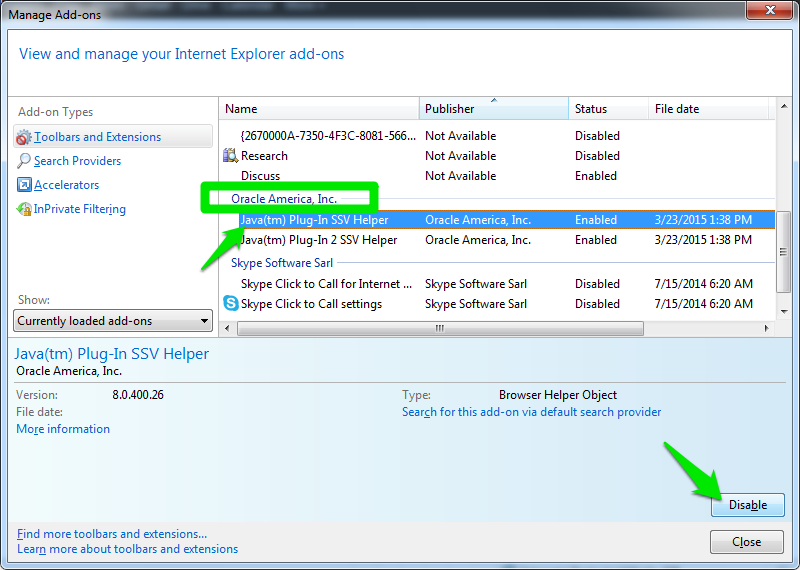This screenshot has width=800, height=570.
Task: Select the Discuss add-on row
Action: click(x=497, y=176)
